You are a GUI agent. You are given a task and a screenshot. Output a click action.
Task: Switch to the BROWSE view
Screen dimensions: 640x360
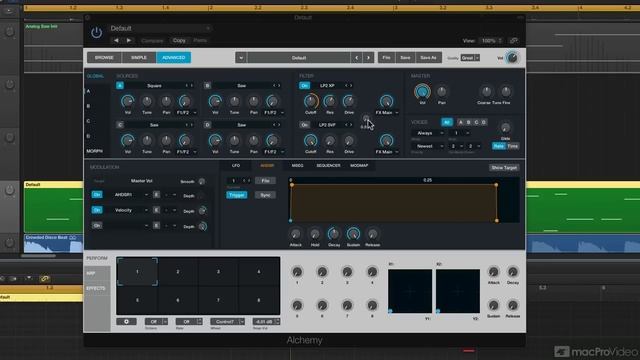(x=104, y=58)
